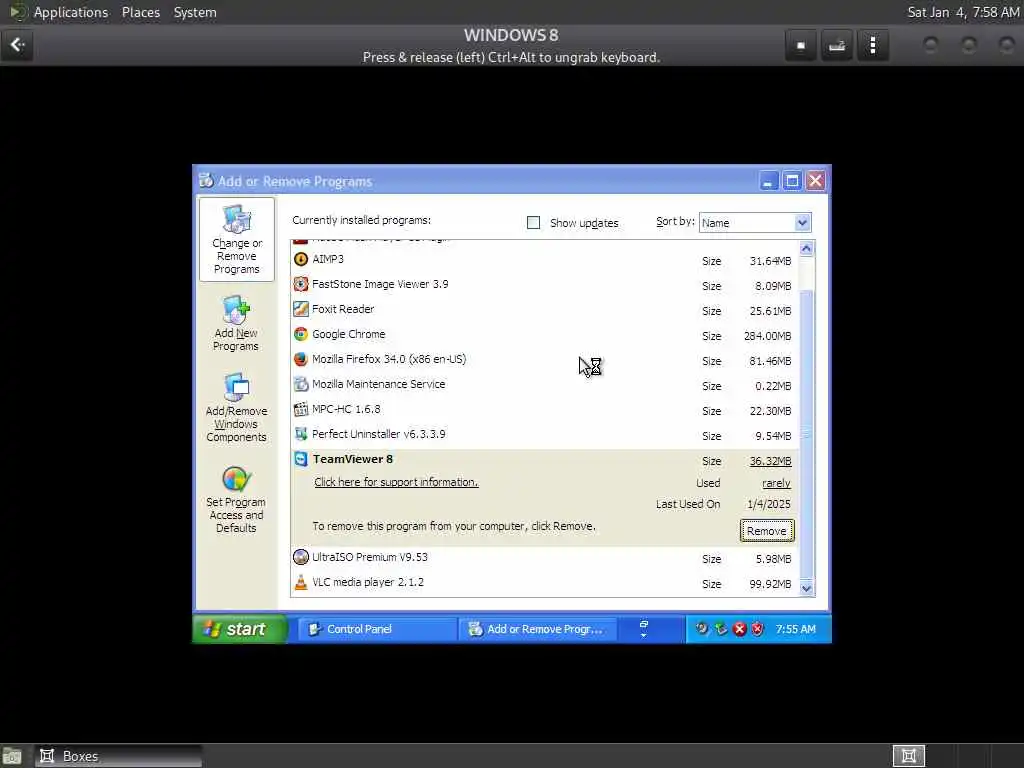Click the Boxes keyboard shortcuts button
Screen dimensions: 1024x768
point(837,45)
